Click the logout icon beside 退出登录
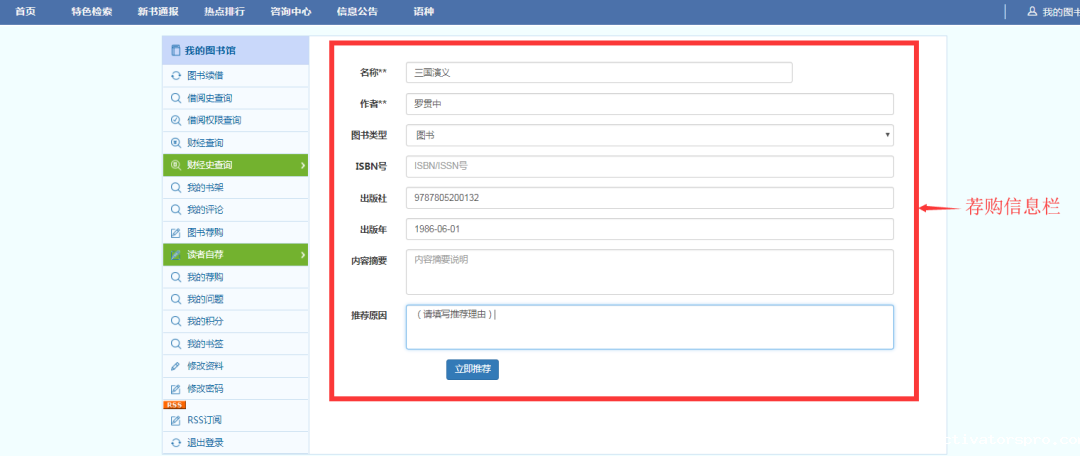Screen dimensions: 1080x456 click(176, 443)
